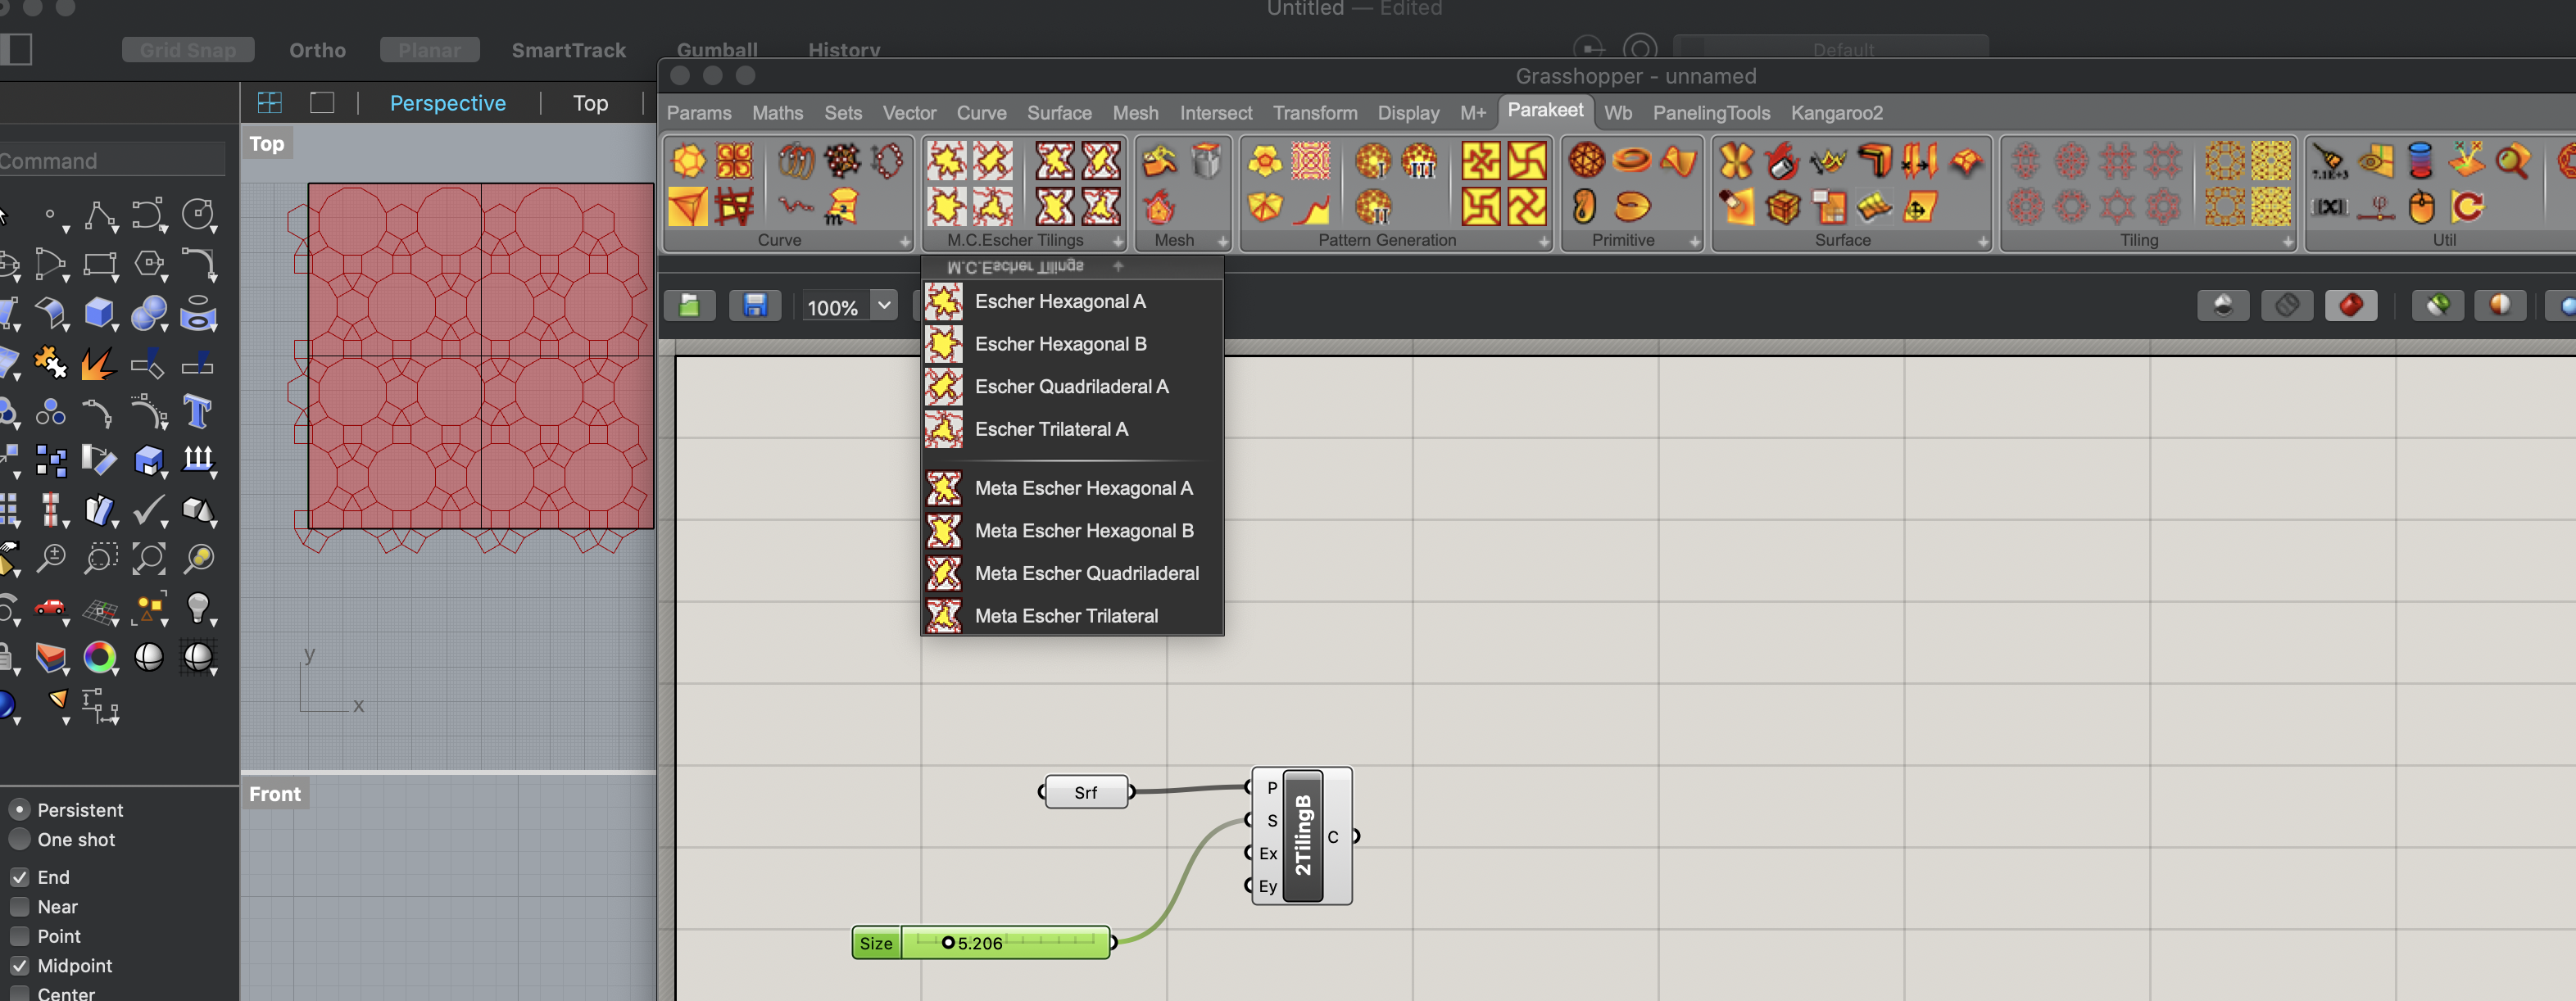Click the light bulb icon
Viewport: 2576px width, 1001px height.
(198, 607)
